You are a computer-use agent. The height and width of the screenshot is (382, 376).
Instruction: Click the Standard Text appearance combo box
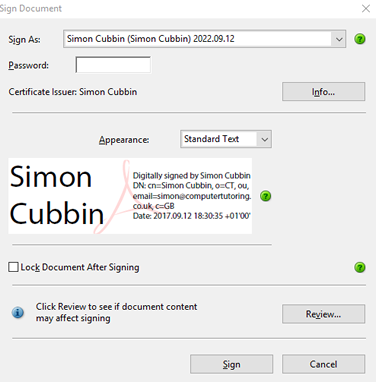coord(226,139)
